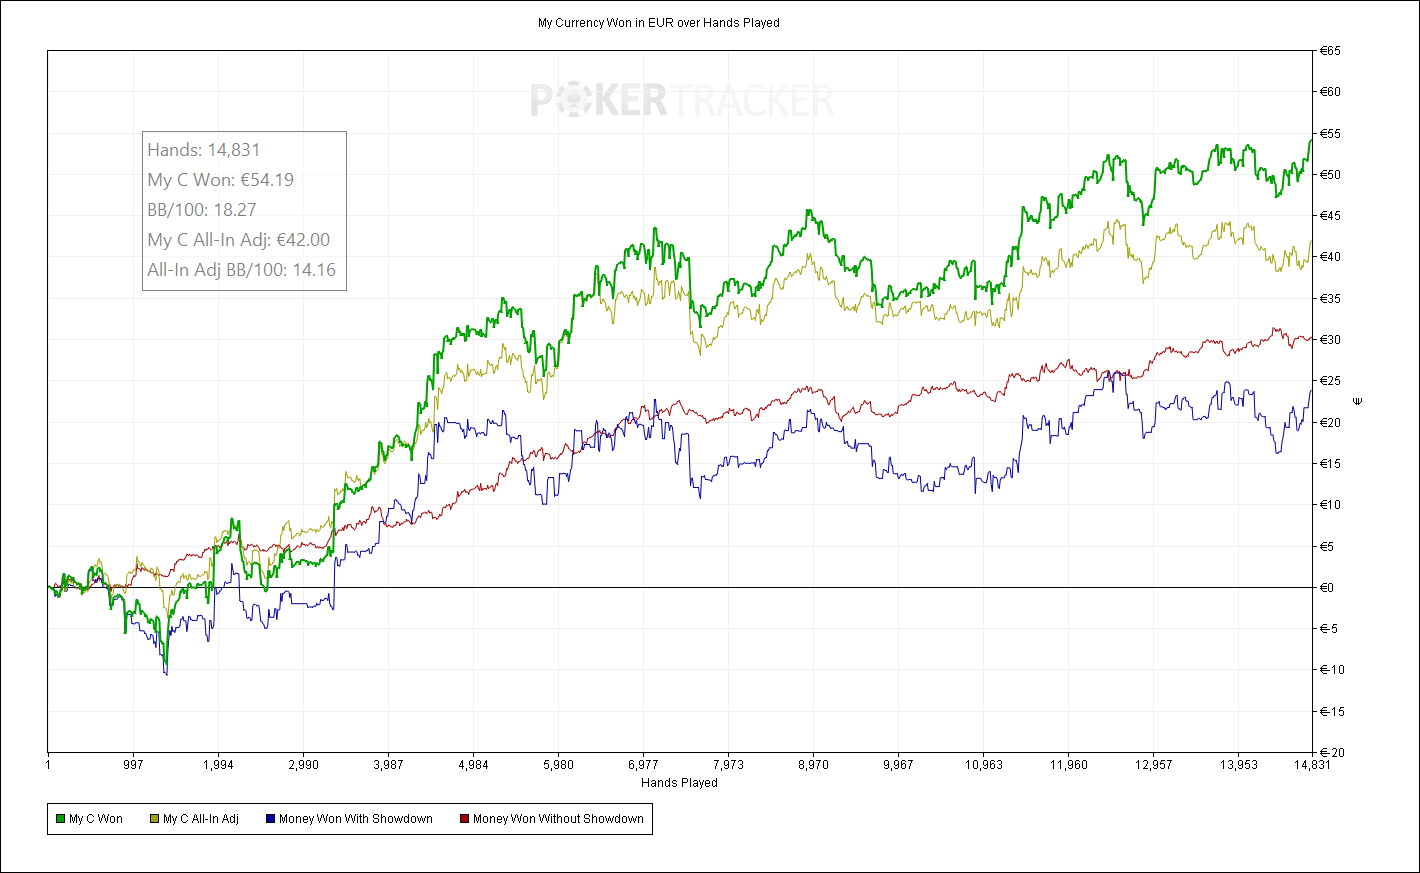Click the "€10" currency axis label

click(1331, 505)
